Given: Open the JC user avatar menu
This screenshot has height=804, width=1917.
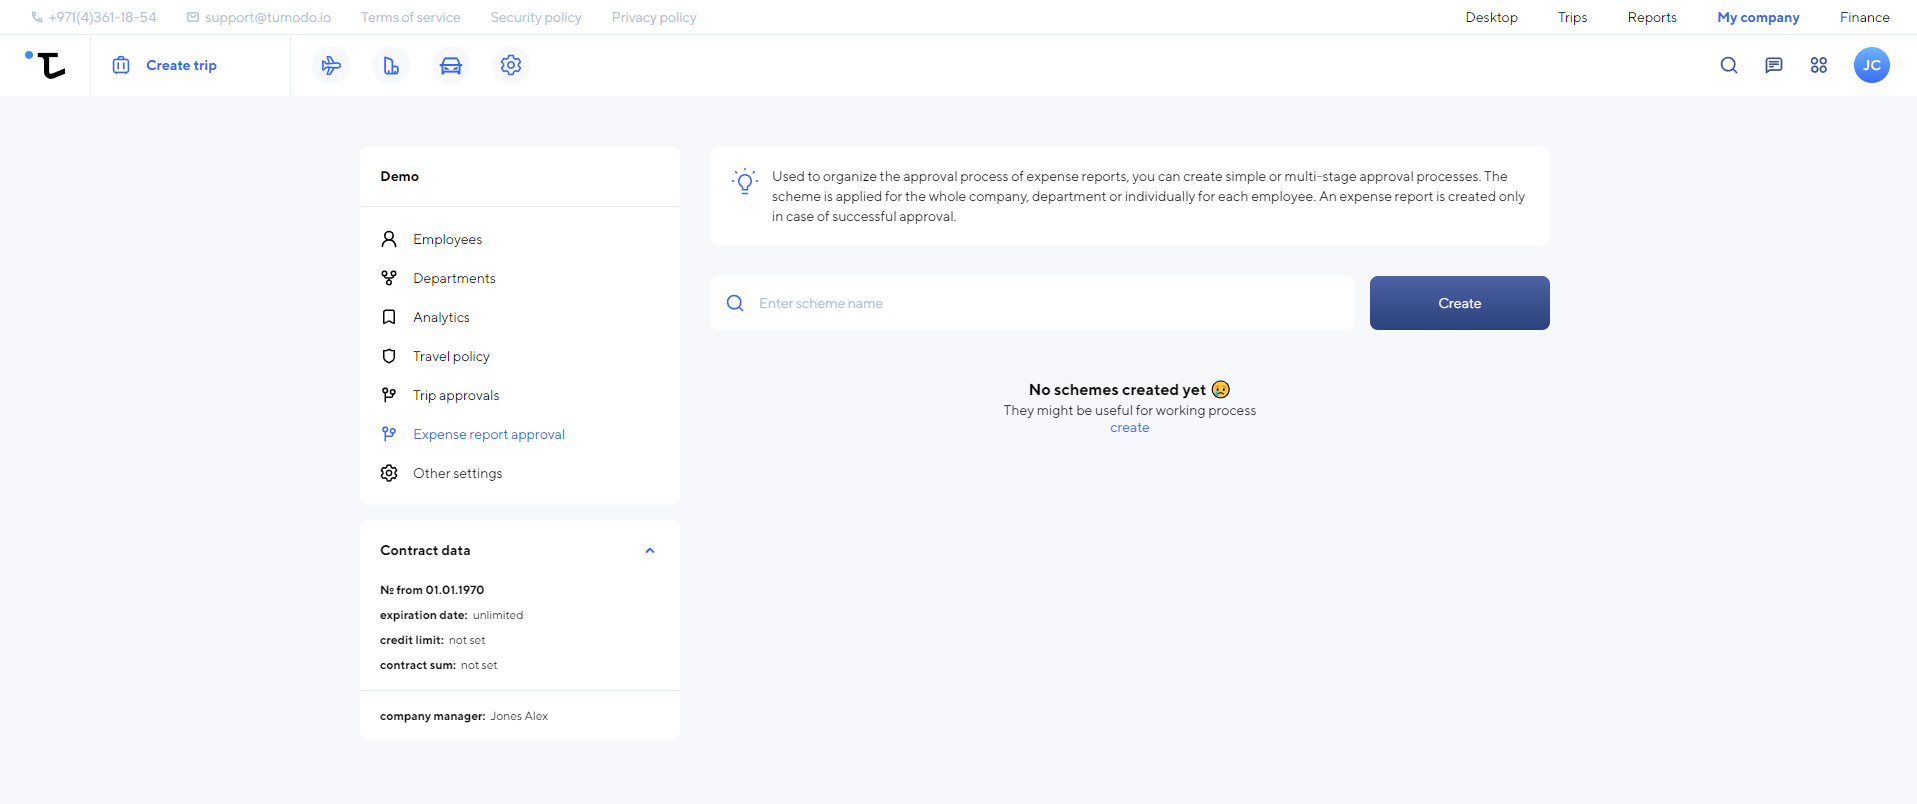Looking at the screenshot, I should click(x=1871, y=65).
